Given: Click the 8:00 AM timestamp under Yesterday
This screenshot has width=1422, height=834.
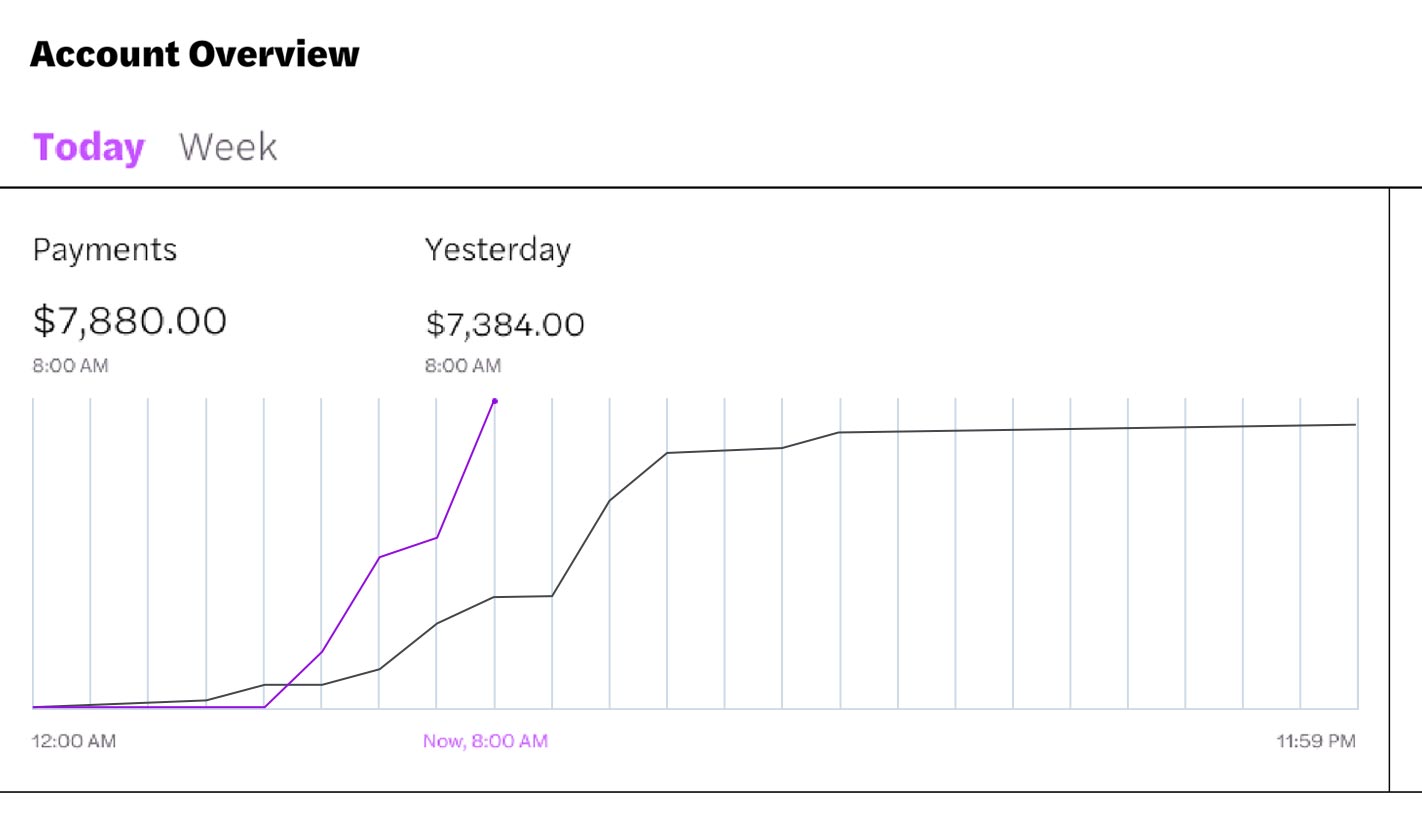Looking at the screenshot, I should 463,366.
